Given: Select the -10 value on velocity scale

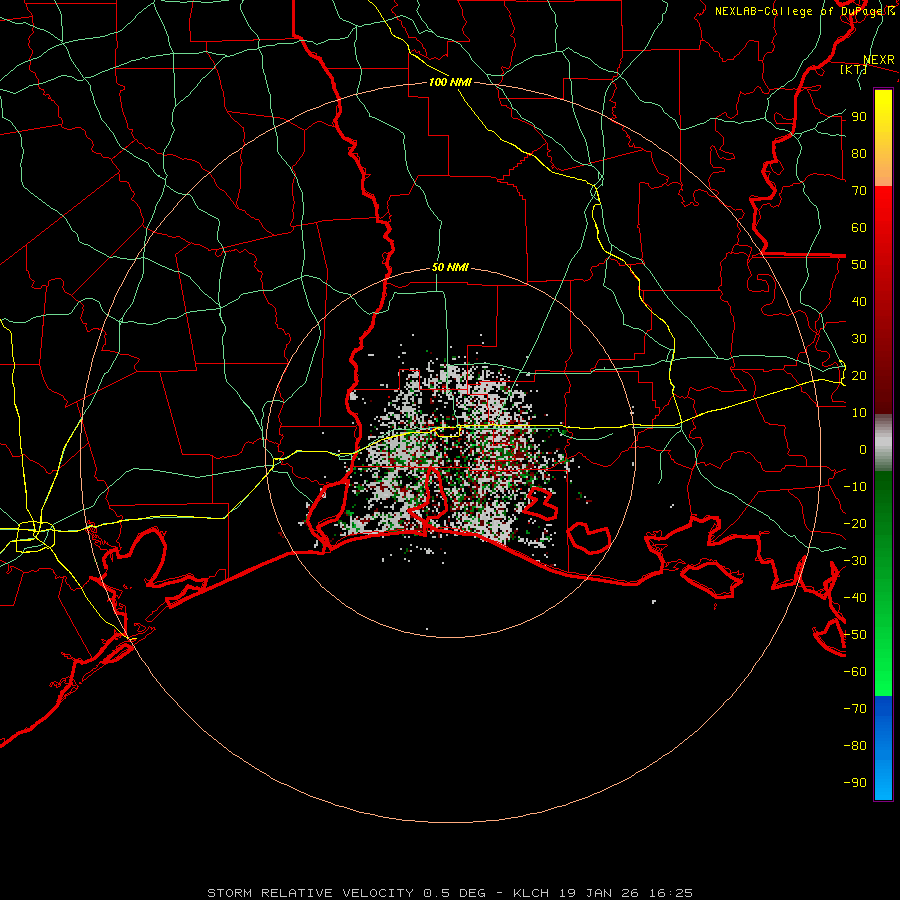Looking at the screenshot, I should 855,487.
